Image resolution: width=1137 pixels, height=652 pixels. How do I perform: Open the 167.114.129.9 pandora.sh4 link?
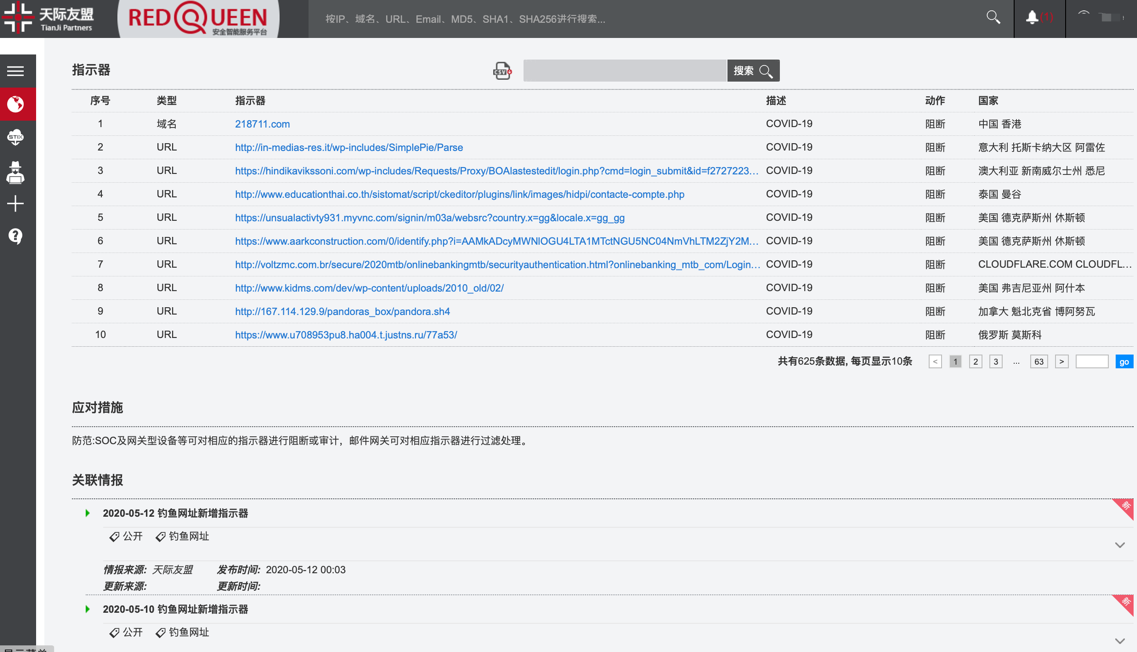(x=342, y=311)
